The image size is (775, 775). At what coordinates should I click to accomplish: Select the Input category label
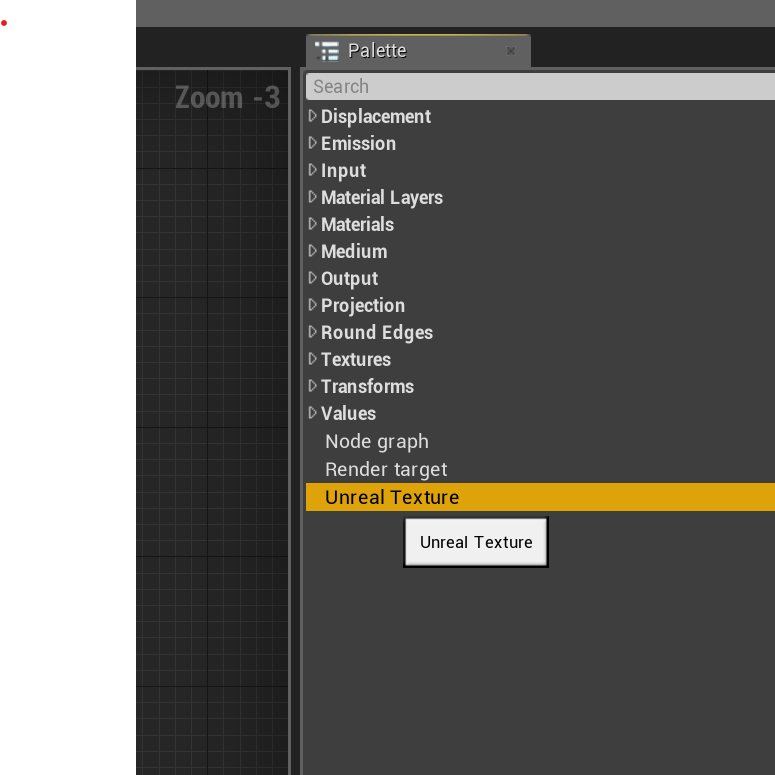pyautogui.click(x=344, y=171)
